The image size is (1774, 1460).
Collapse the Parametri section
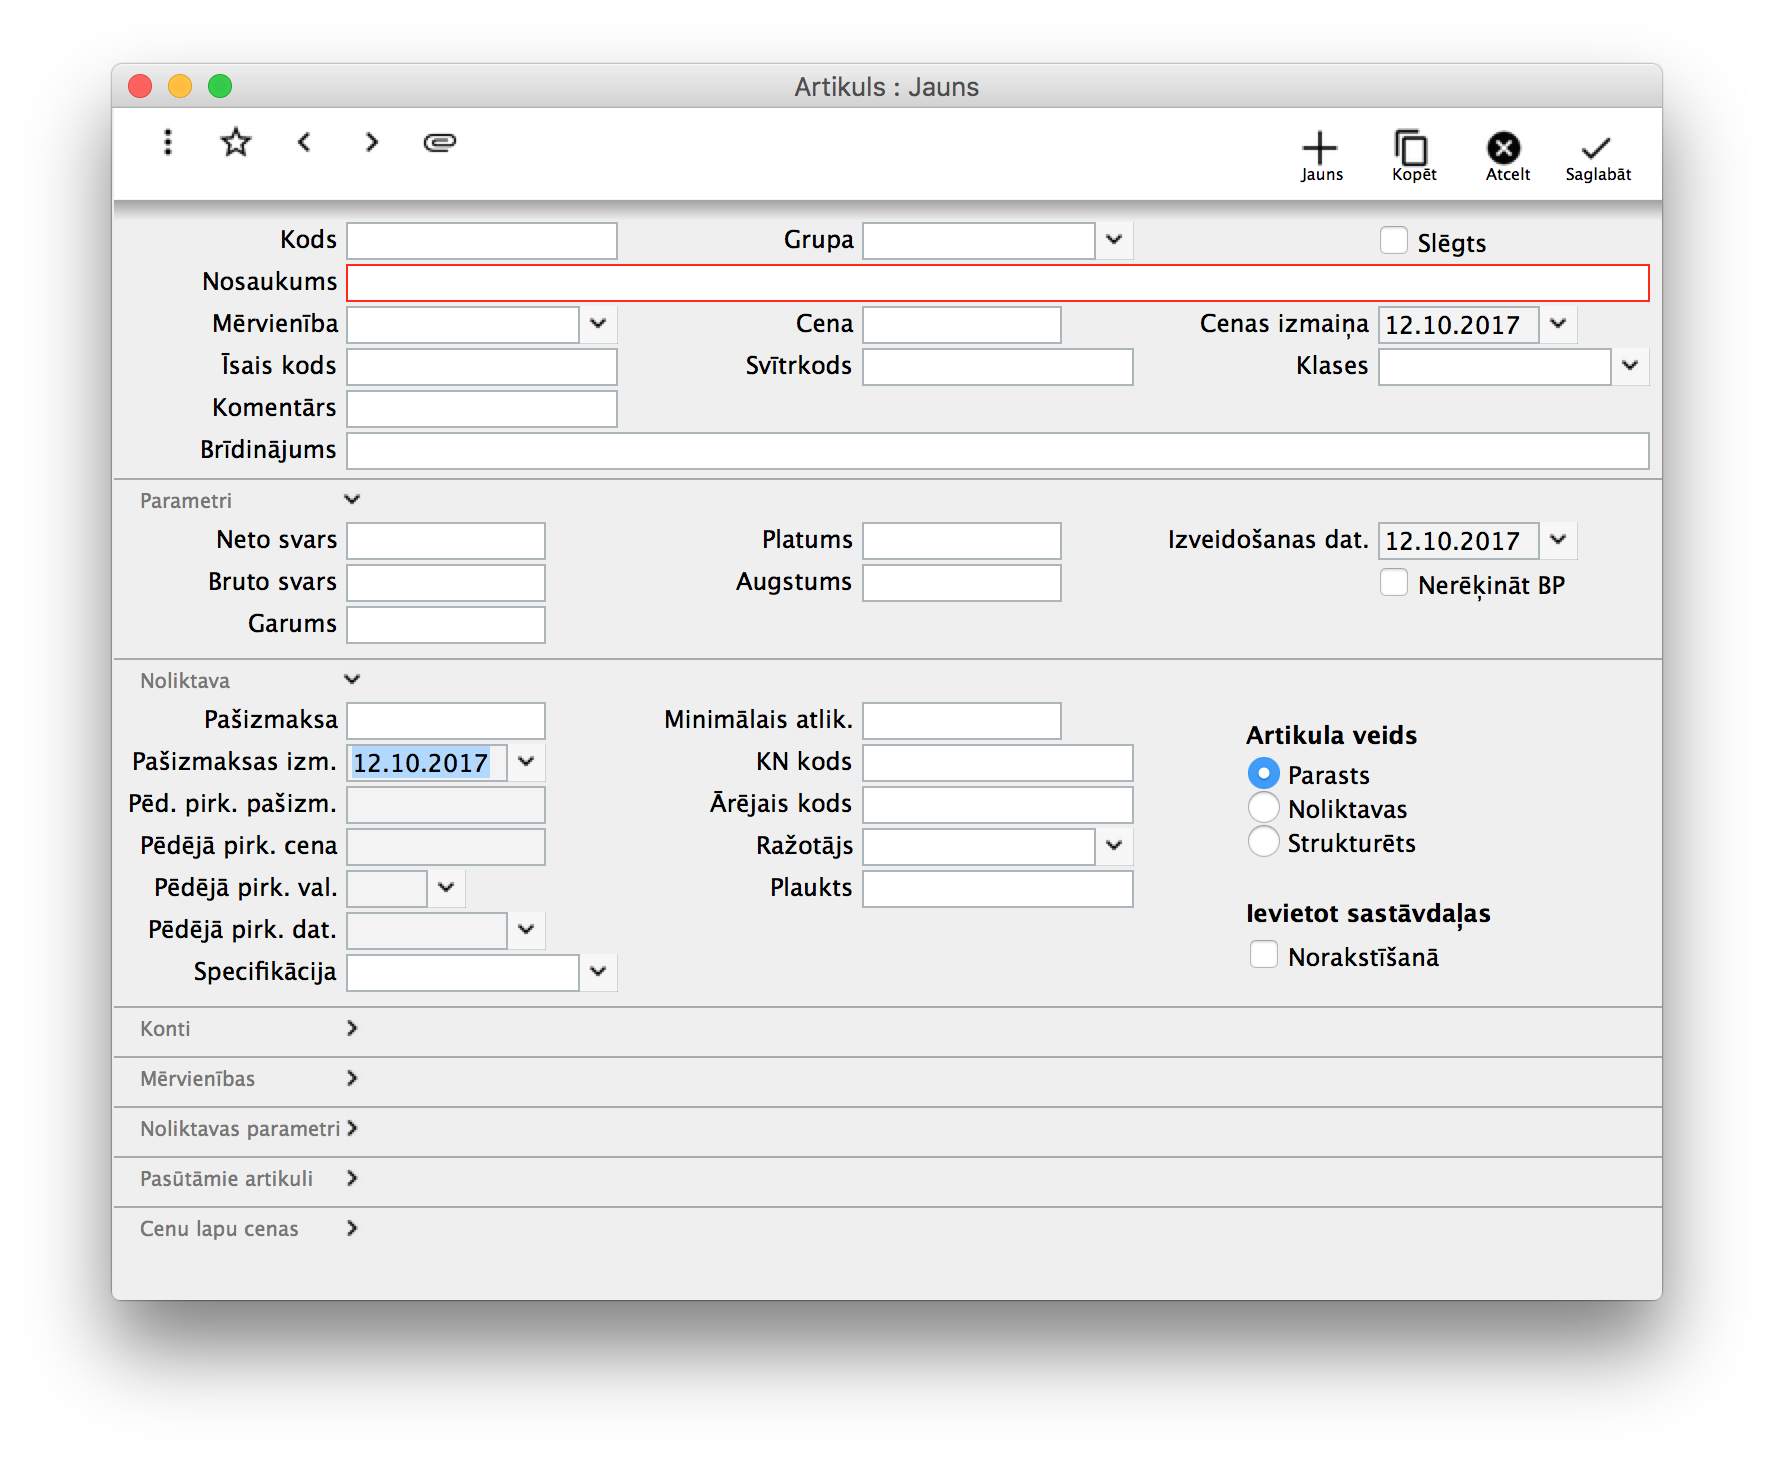coord(351,500)
